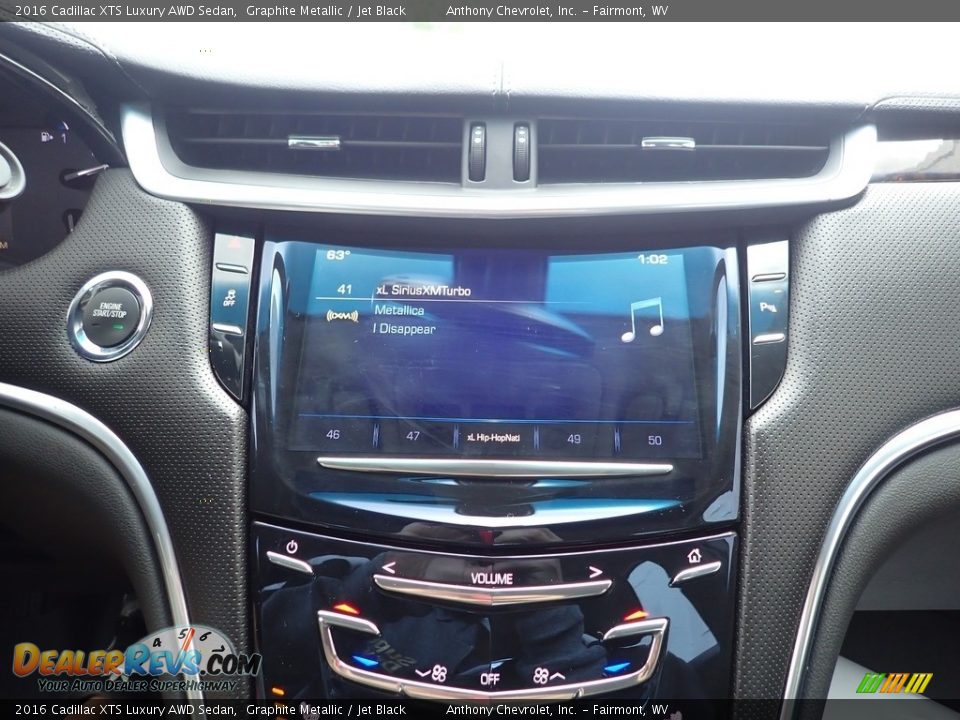Touch the left vent thumbwheel
The width and height of the screenshot is (960, 720).
477,152
